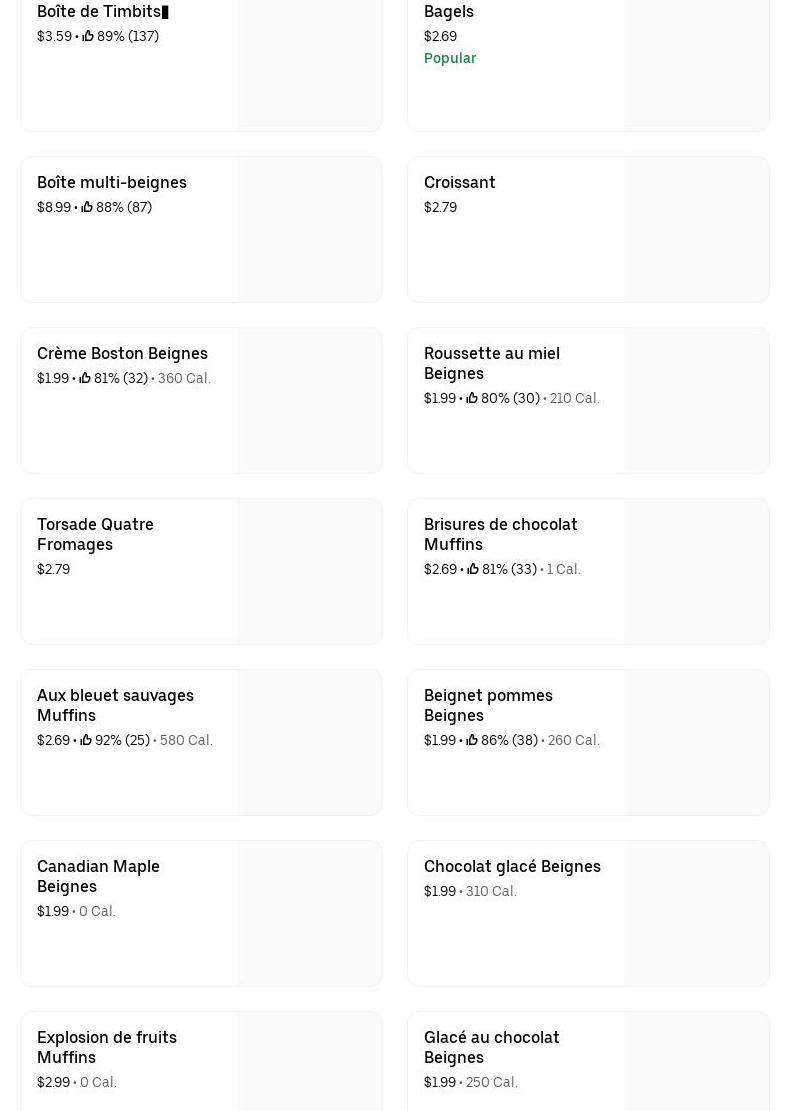Click the Croissant image placeholder
Viewport: 804px width, 1111px height.
696,229
